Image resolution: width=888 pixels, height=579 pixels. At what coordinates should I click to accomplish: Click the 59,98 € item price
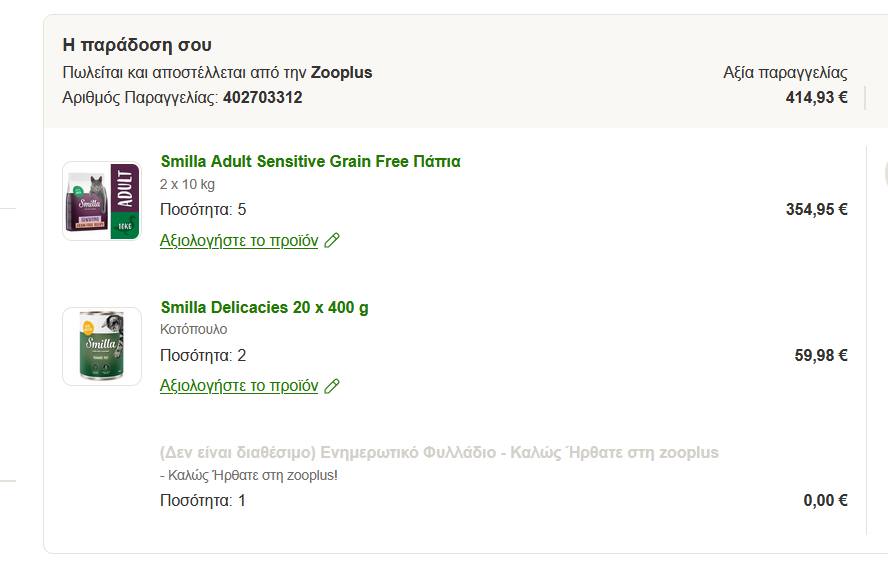pos(821,355)
